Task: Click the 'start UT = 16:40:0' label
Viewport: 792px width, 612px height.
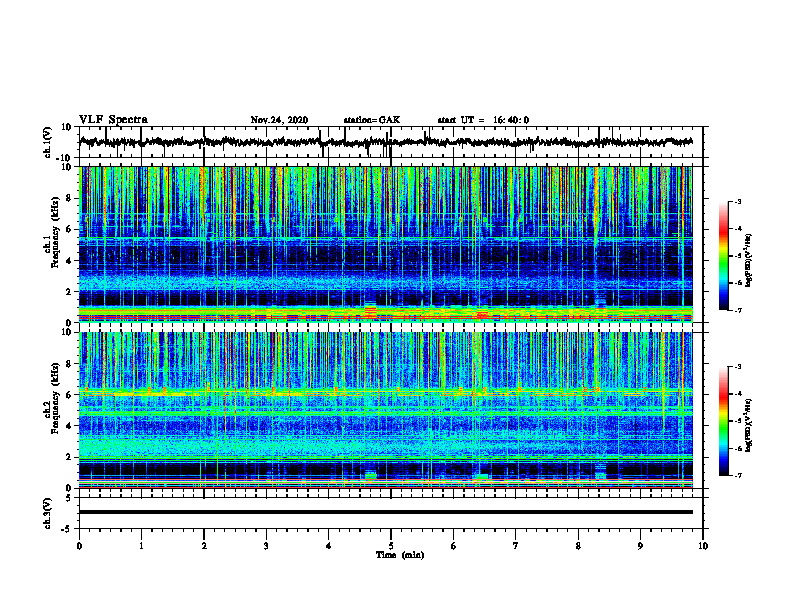Action: click(x=483, y=120)
